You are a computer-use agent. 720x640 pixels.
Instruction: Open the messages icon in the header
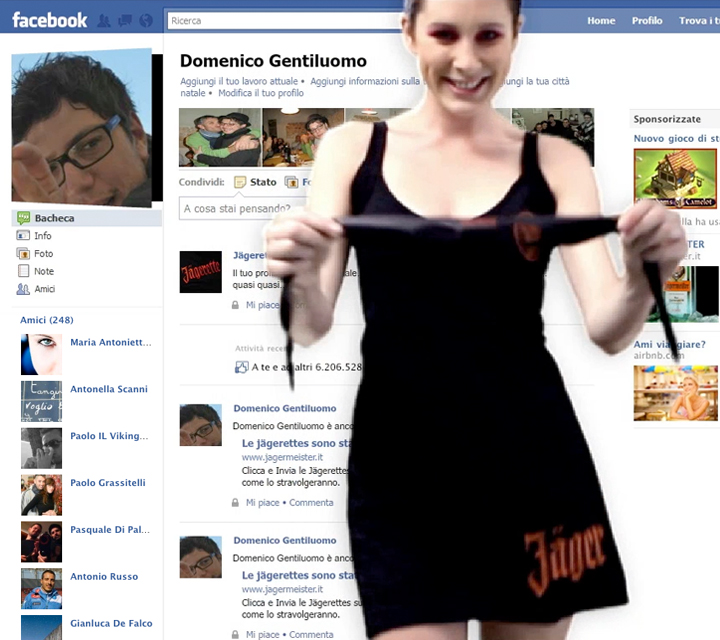pyautogui.click(x=125, y=21)
